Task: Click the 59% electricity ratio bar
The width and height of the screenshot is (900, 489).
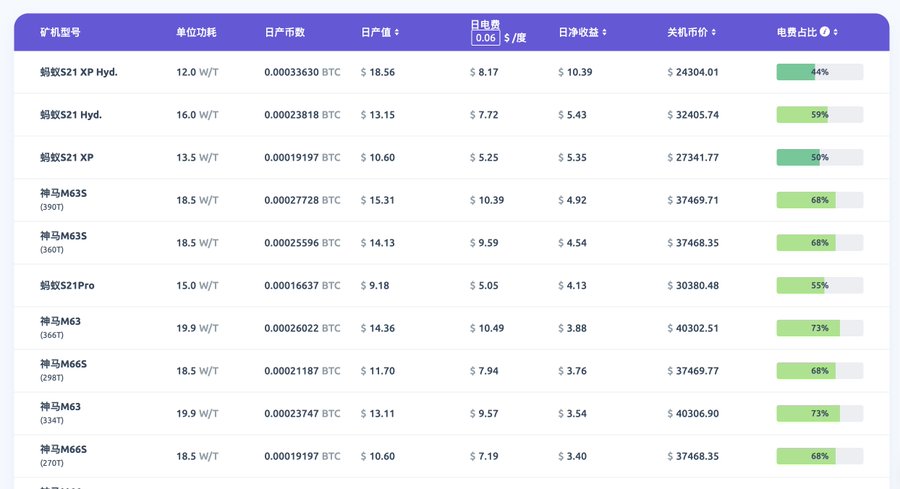Action: 820,115
